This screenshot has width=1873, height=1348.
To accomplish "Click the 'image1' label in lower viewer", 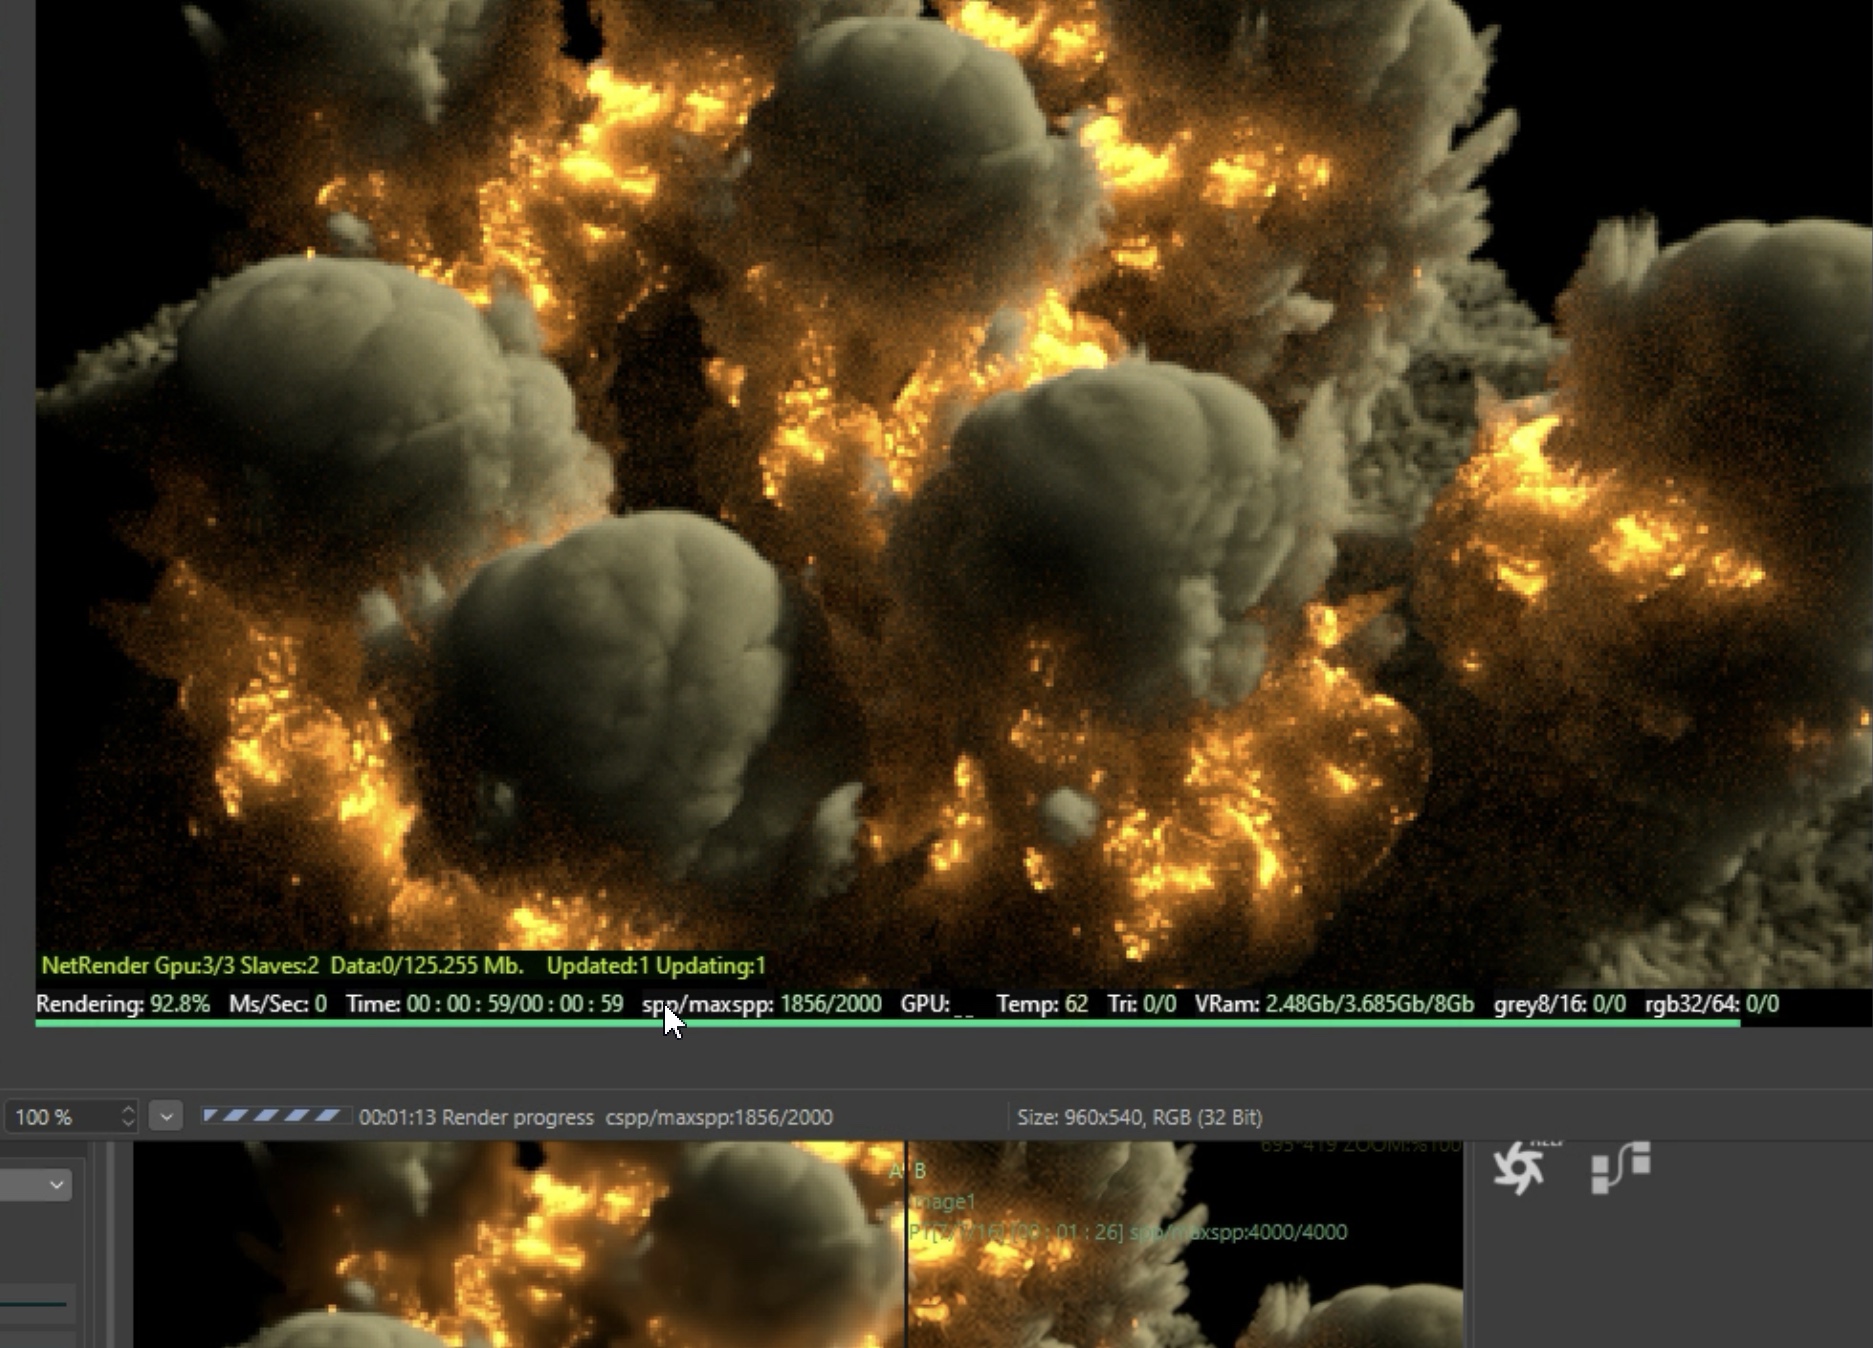I will pyautogui.click(x=942, y=1201).
